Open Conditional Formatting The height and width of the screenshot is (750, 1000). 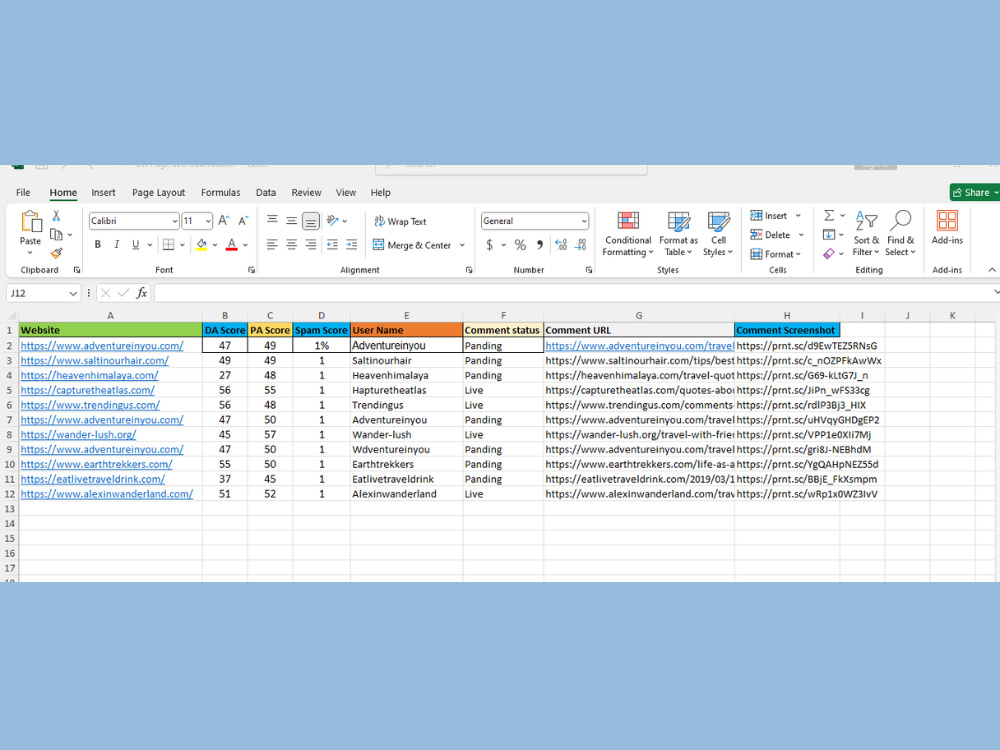pyautogui.click(x=628, y=234)
